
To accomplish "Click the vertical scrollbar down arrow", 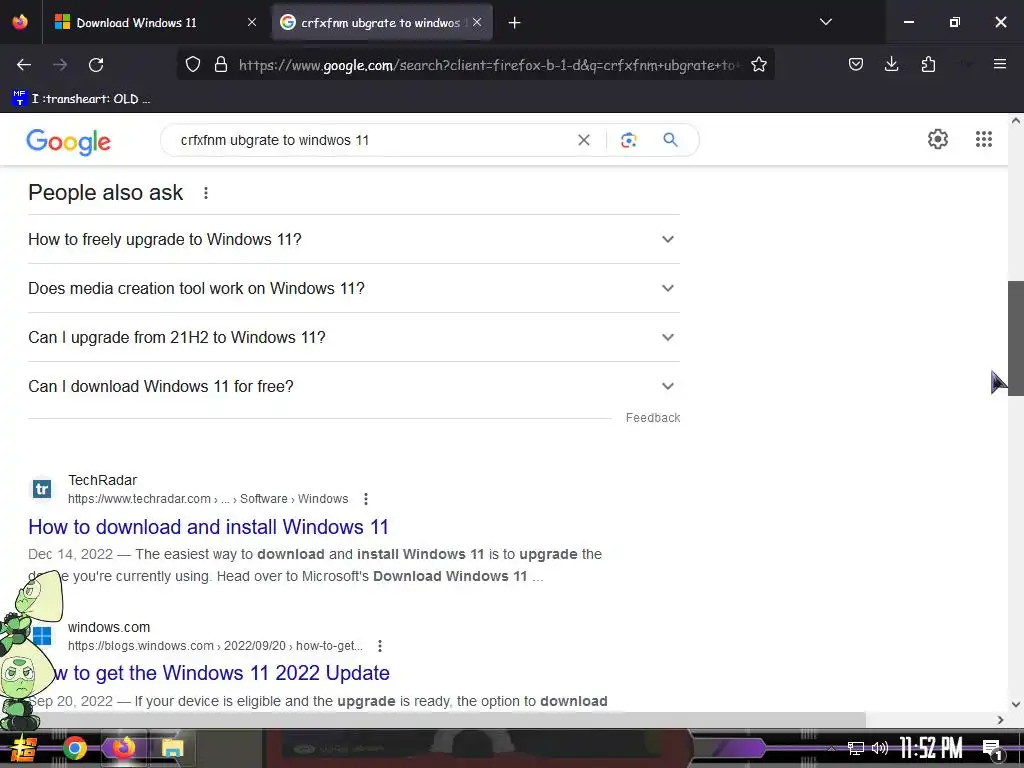I will [1016, 704].
